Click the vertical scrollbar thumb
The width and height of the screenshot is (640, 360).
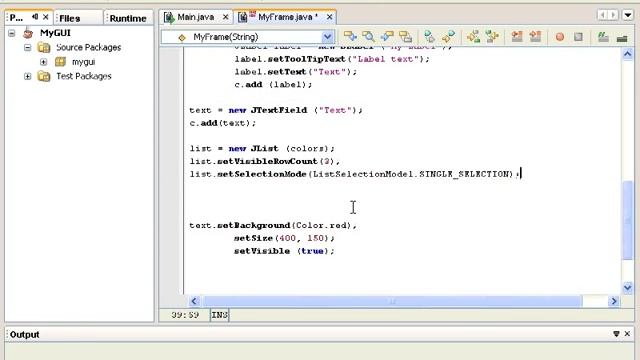point(628,220)
